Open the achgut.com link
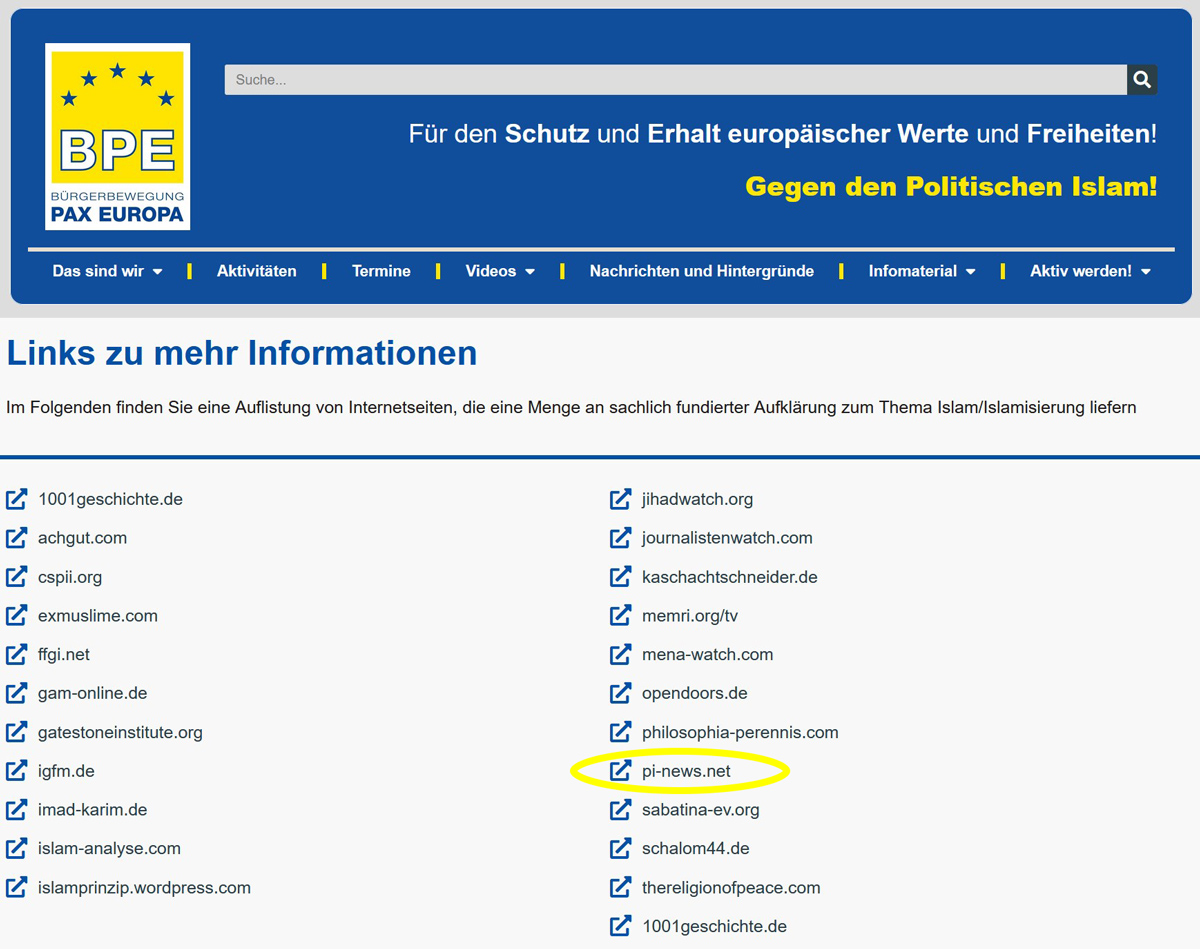The image size is (1200, 949). (x=82, y=538)
